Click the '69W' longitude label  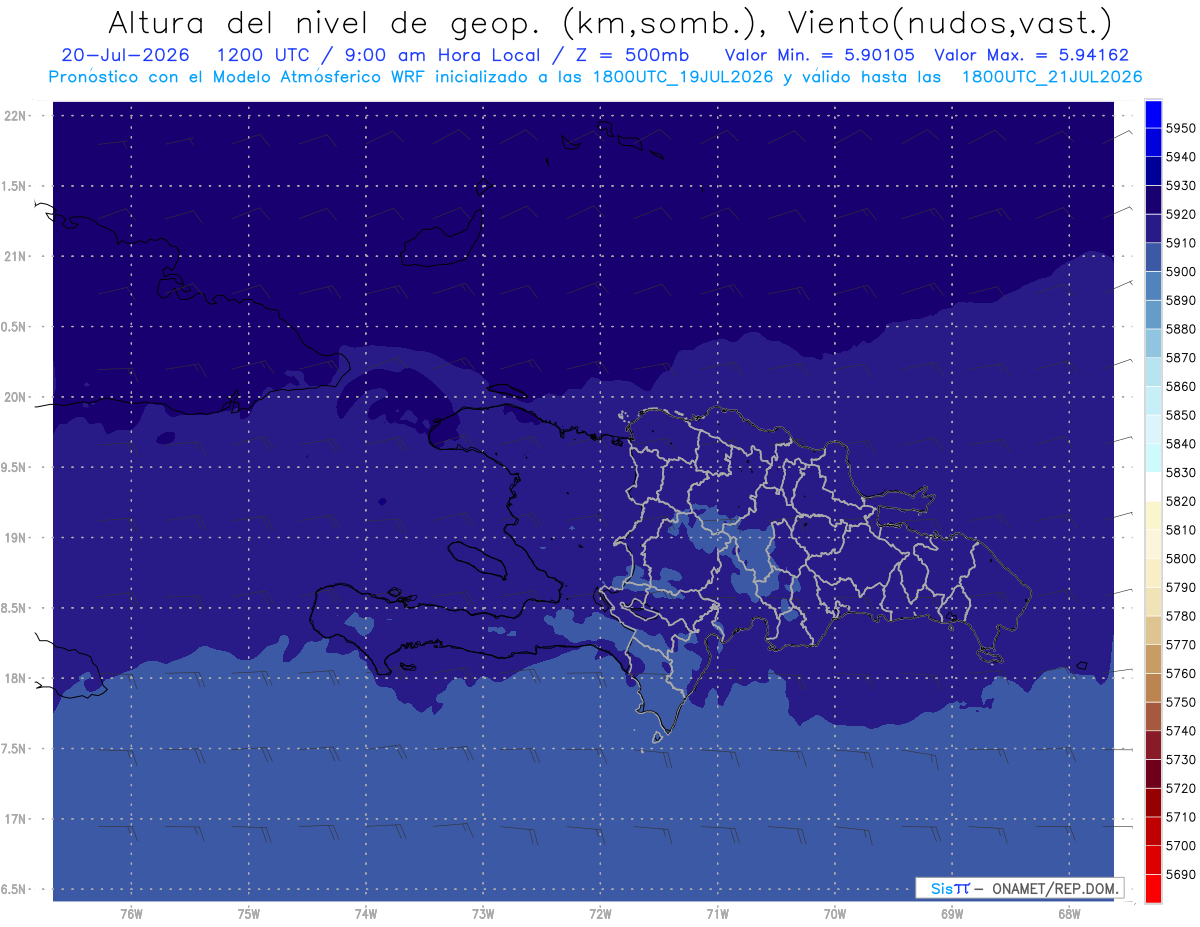(x=951, y=914)
